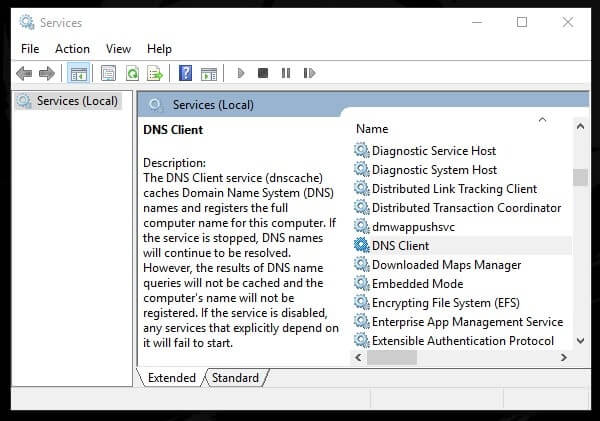Click gear icon beside Diagnostic Service Host
This screenshot has height=421, width=600.
(362, 150)
